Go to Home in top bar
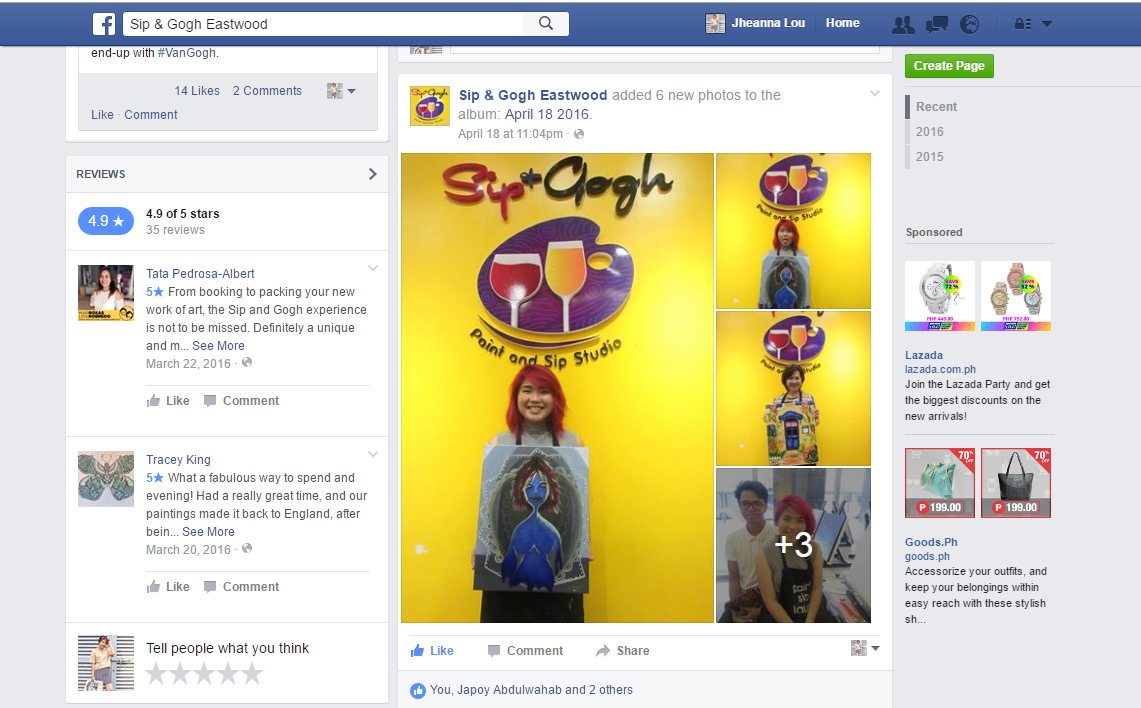 (x=842, y=23)
